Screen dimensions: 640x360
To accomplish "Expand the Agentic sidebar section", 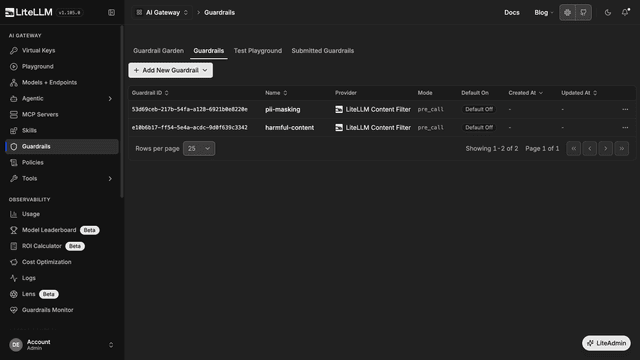I will point(62,98).
